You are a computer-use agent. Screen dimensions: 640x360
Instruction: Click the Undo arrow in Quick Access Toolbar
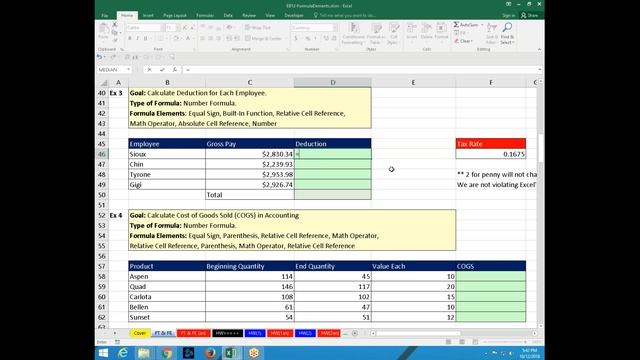(x=100, y=57)
